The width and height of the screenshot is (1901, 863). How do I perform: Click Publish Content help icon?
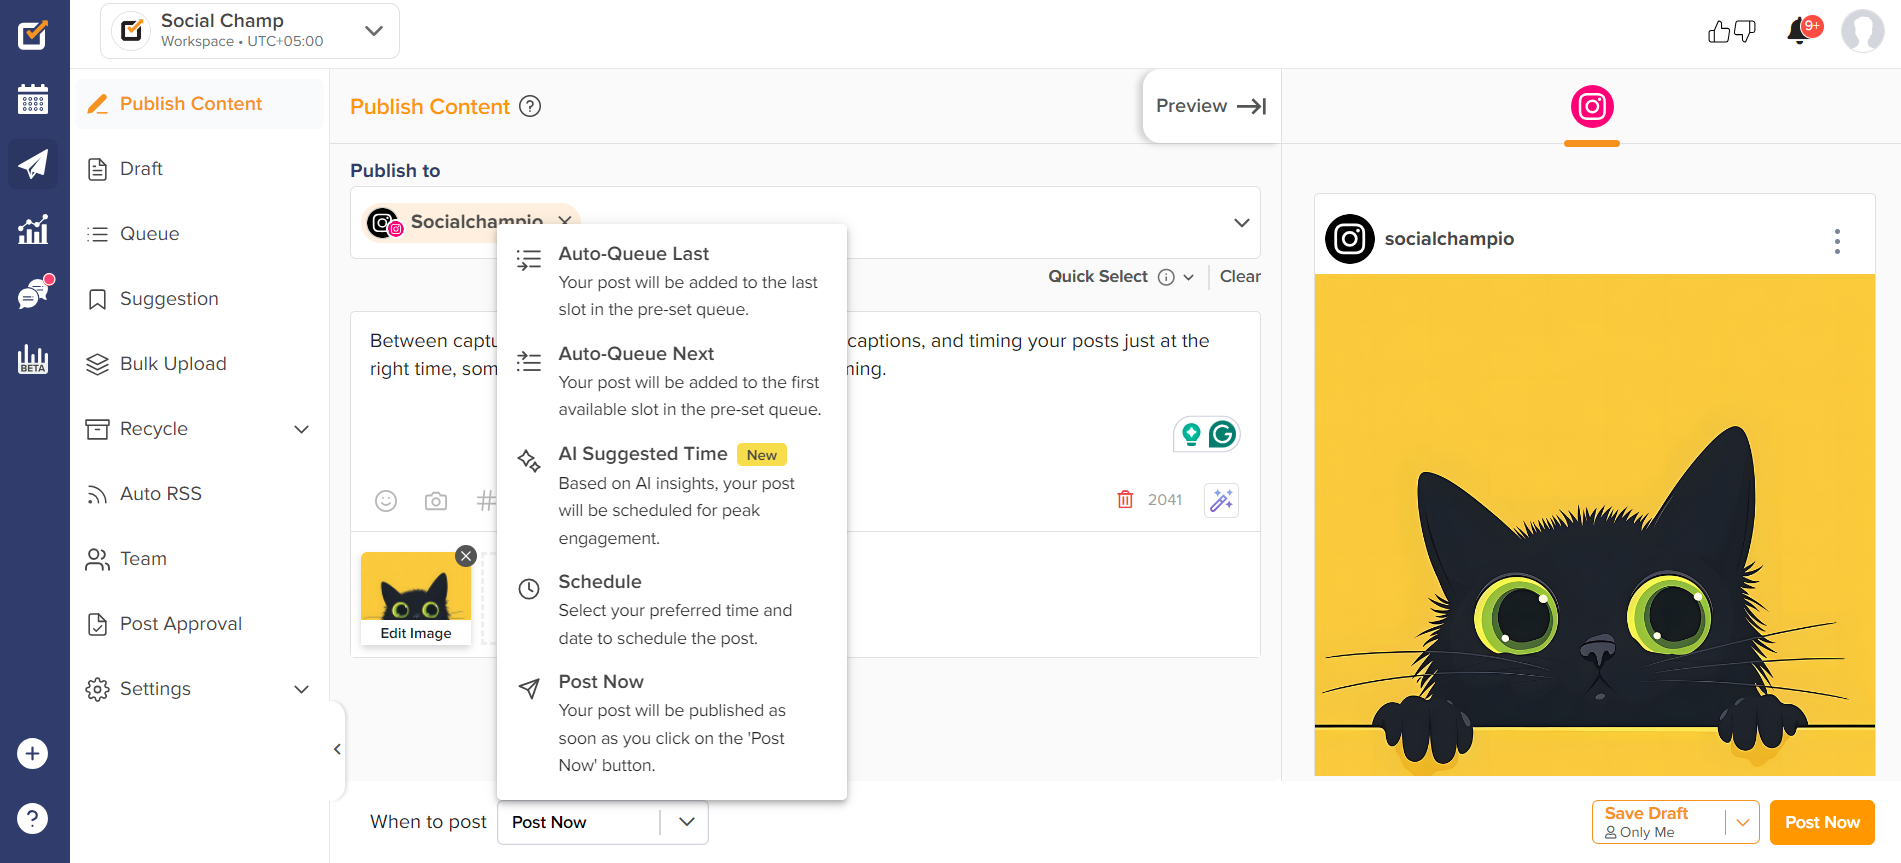(x=530, y=106)
